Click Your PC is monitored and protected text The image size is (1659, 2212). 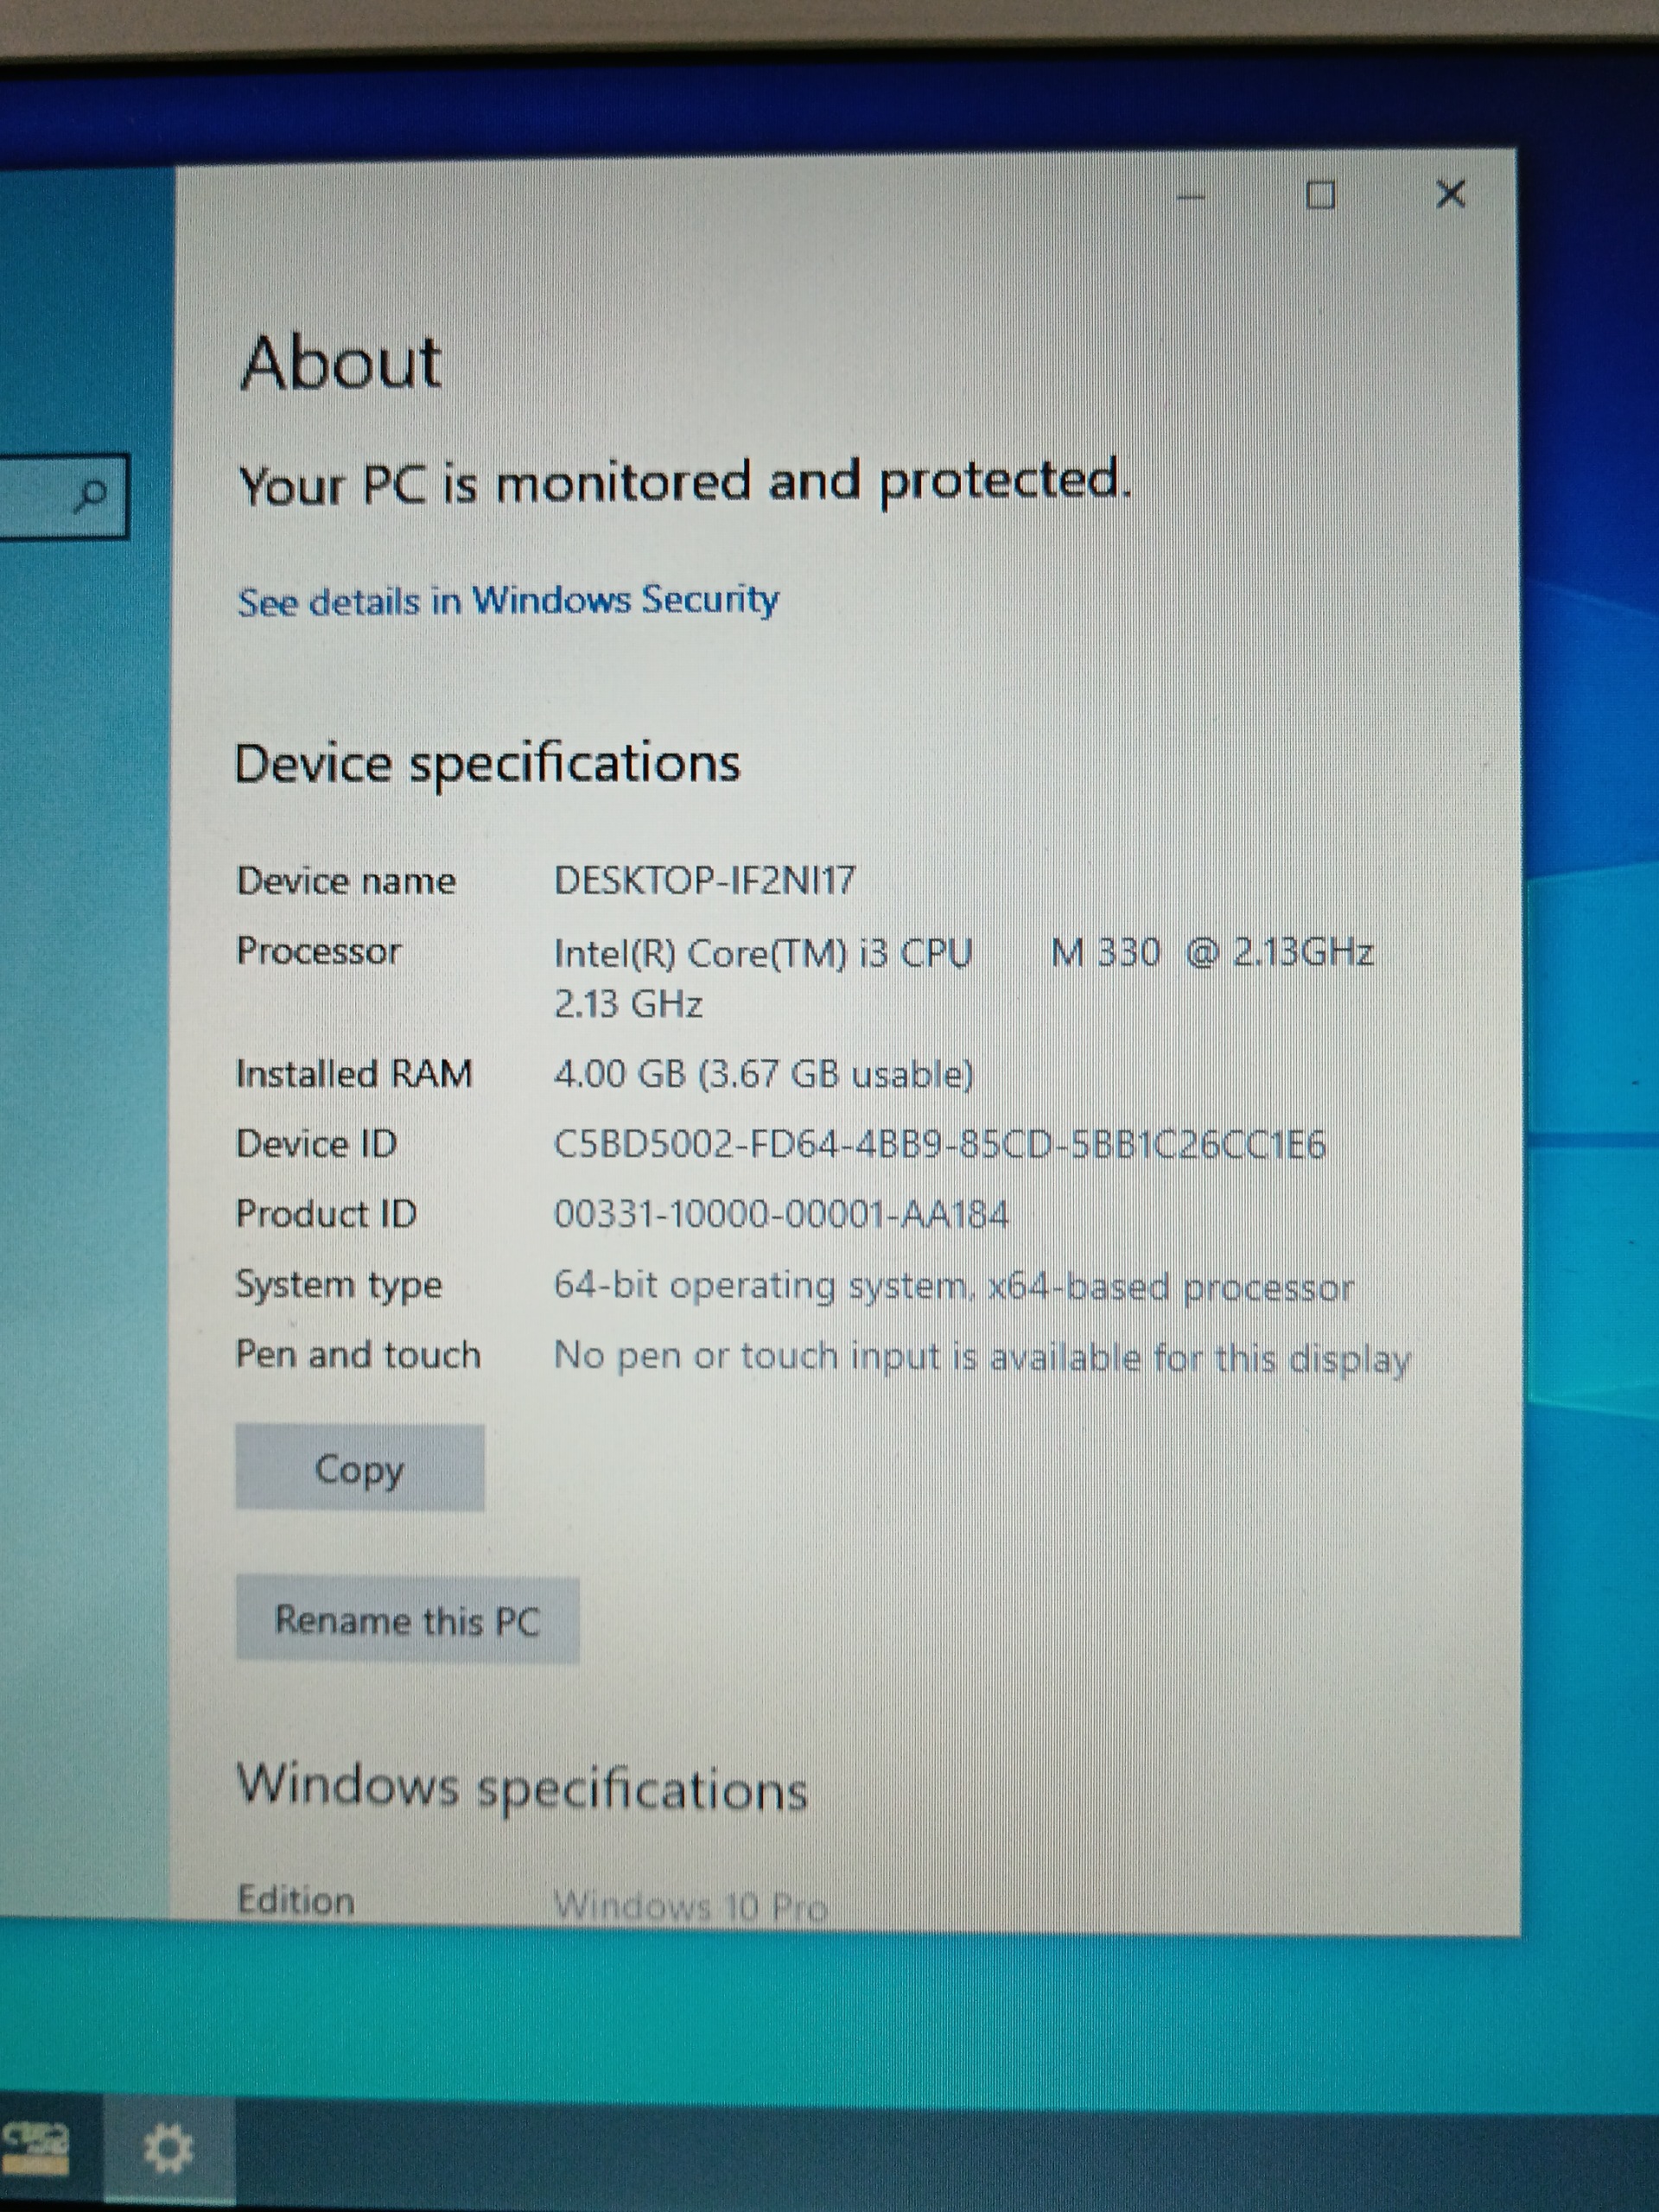coord(685,483)
